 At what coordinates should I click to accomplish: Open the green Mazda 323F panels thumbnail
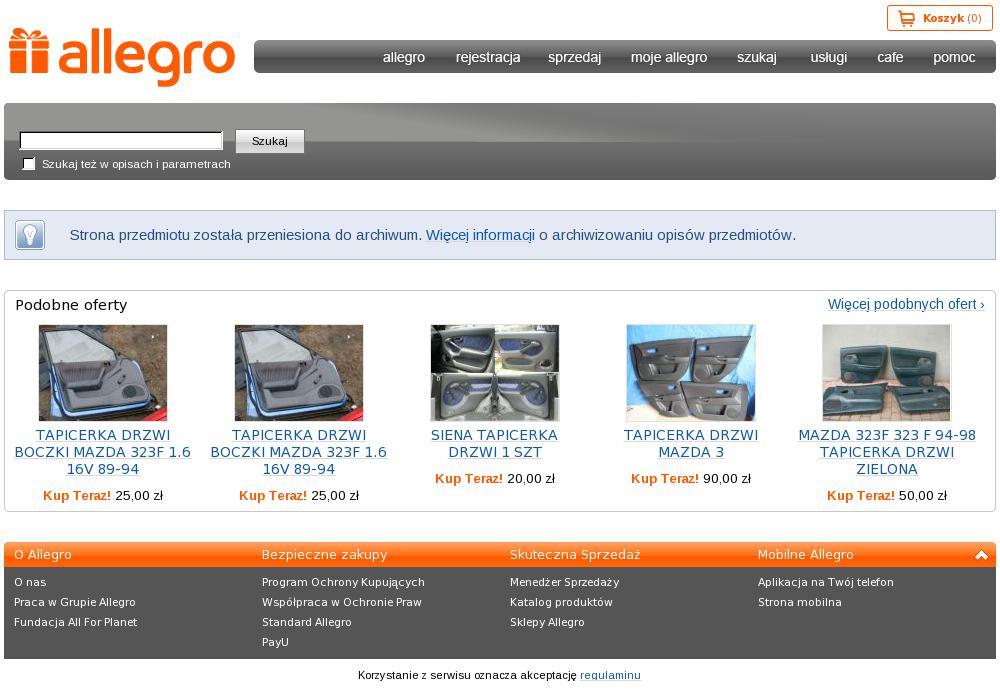886,373
